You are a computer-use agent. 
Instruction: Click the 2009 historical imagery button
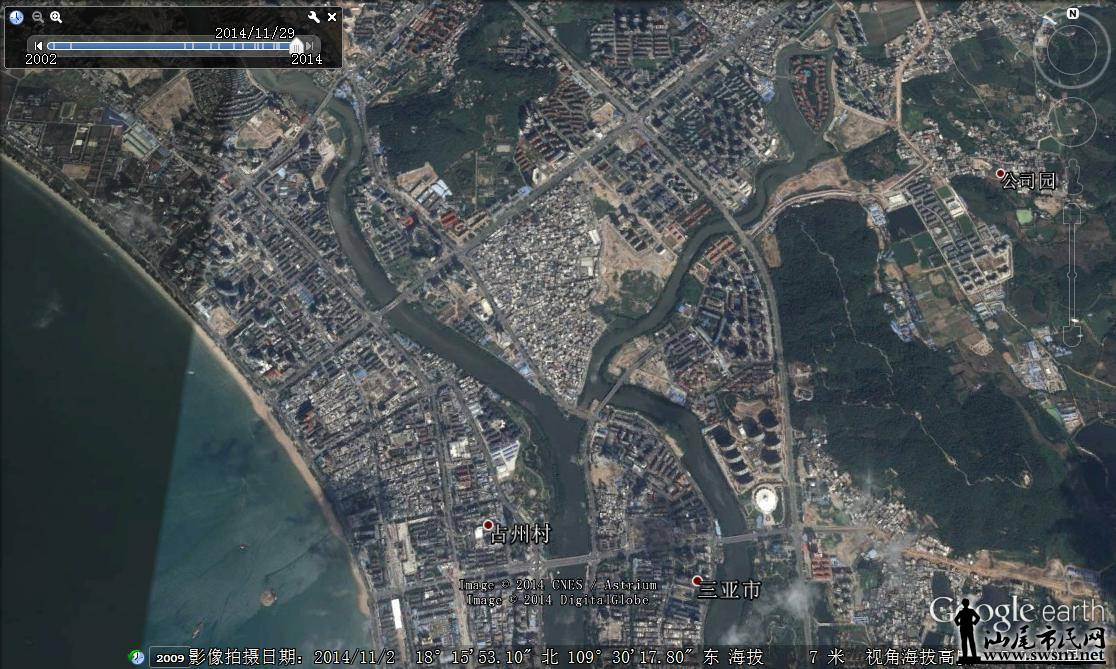pyautogui.click(x=168, y=657)
